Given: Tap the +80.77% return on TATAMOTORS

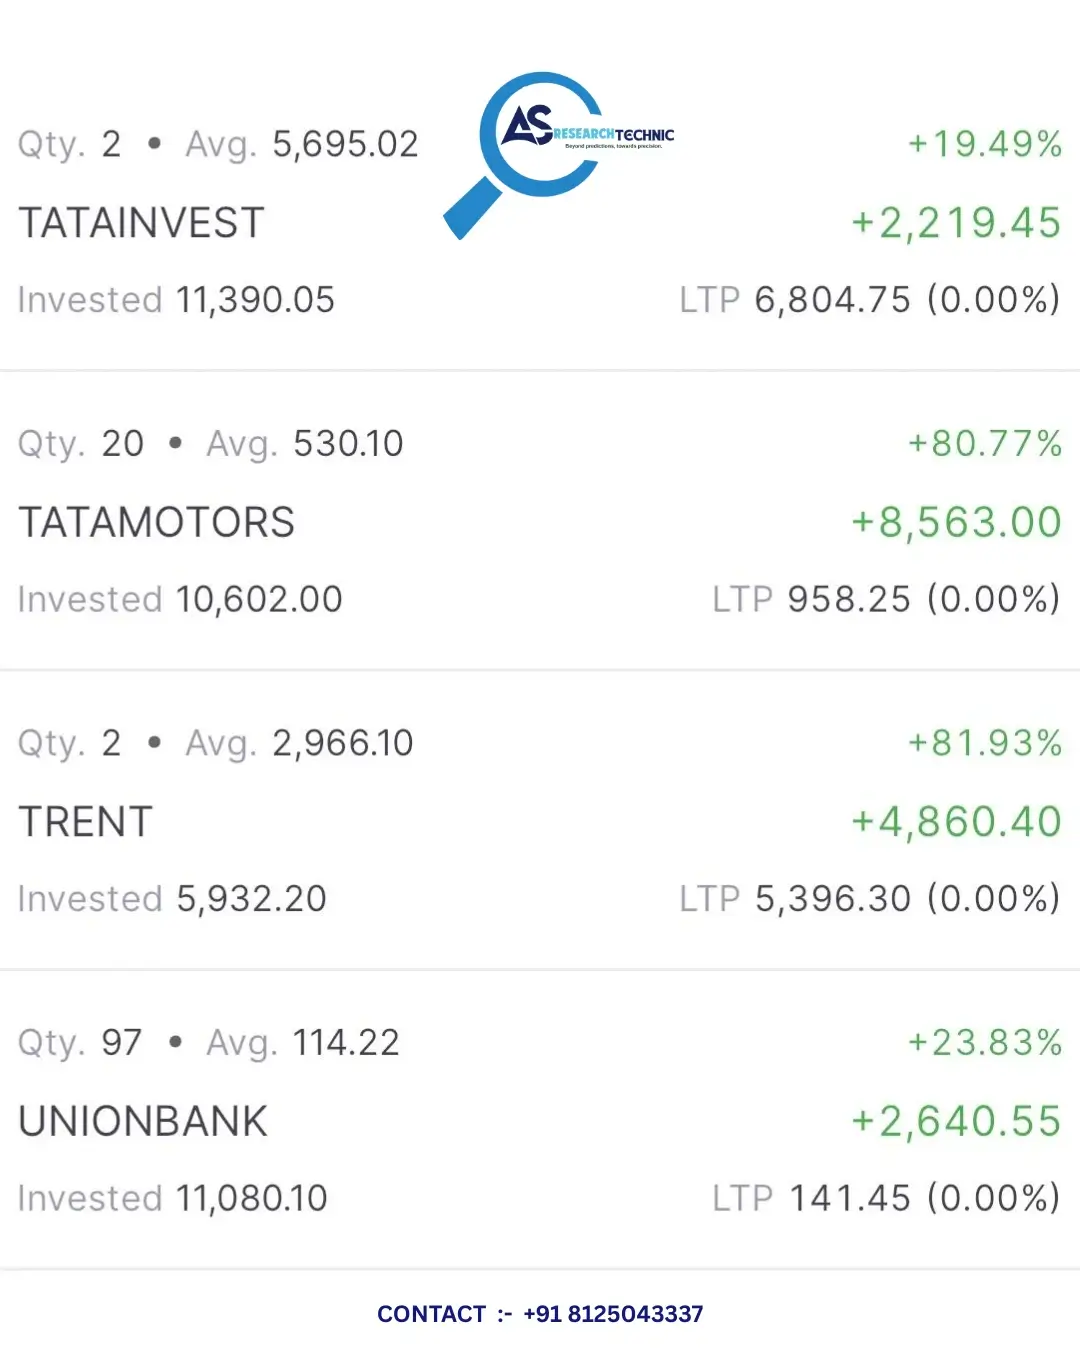Looking at the screenshot, I should (984, 443).
